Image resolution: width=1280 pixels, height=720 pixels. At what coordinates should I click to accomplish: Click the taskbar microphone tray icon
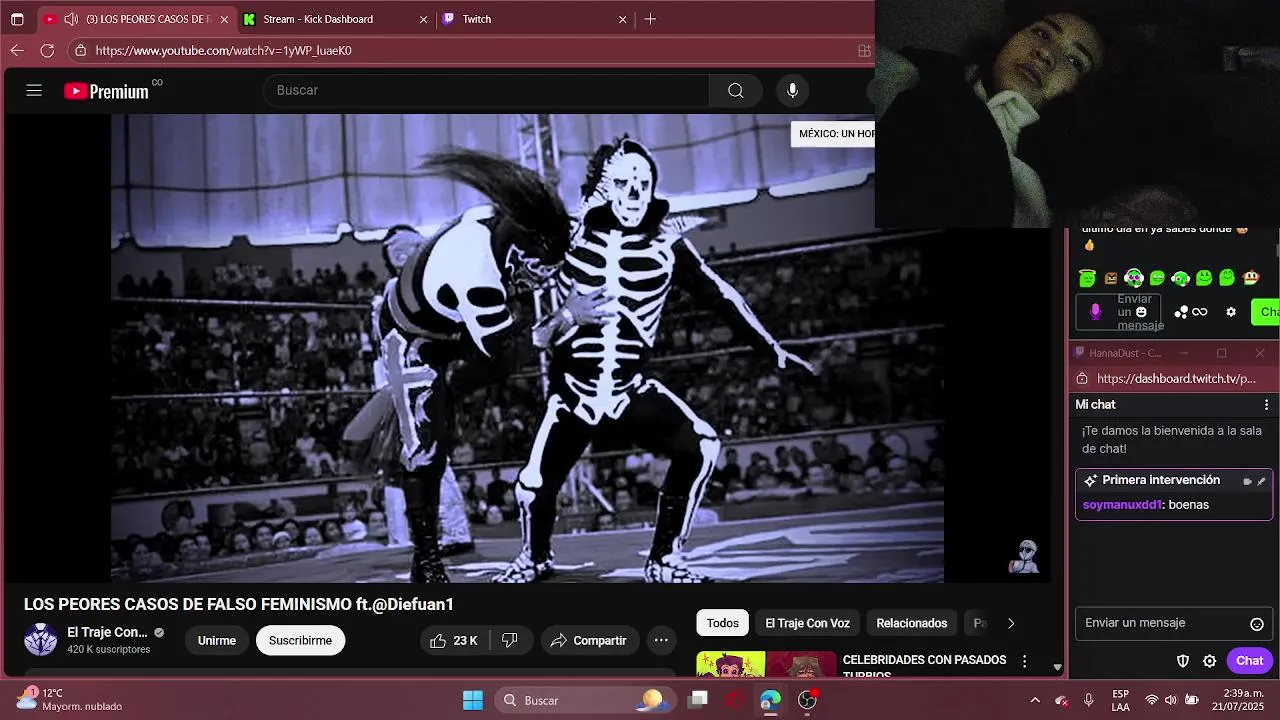1089,700
